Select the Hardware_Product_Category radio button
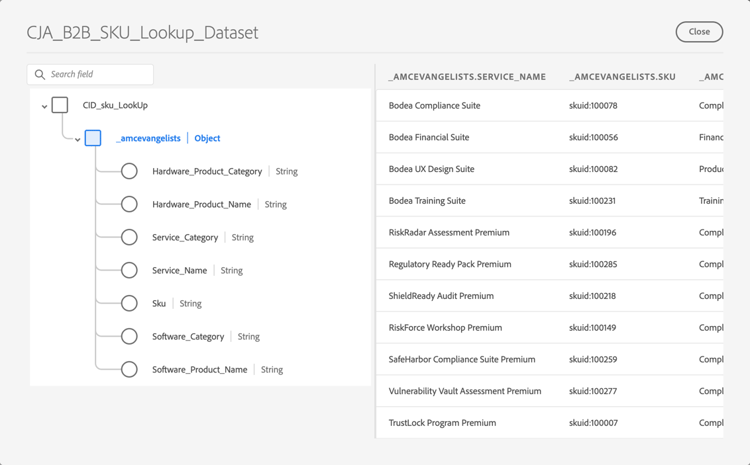 (129, 171)
